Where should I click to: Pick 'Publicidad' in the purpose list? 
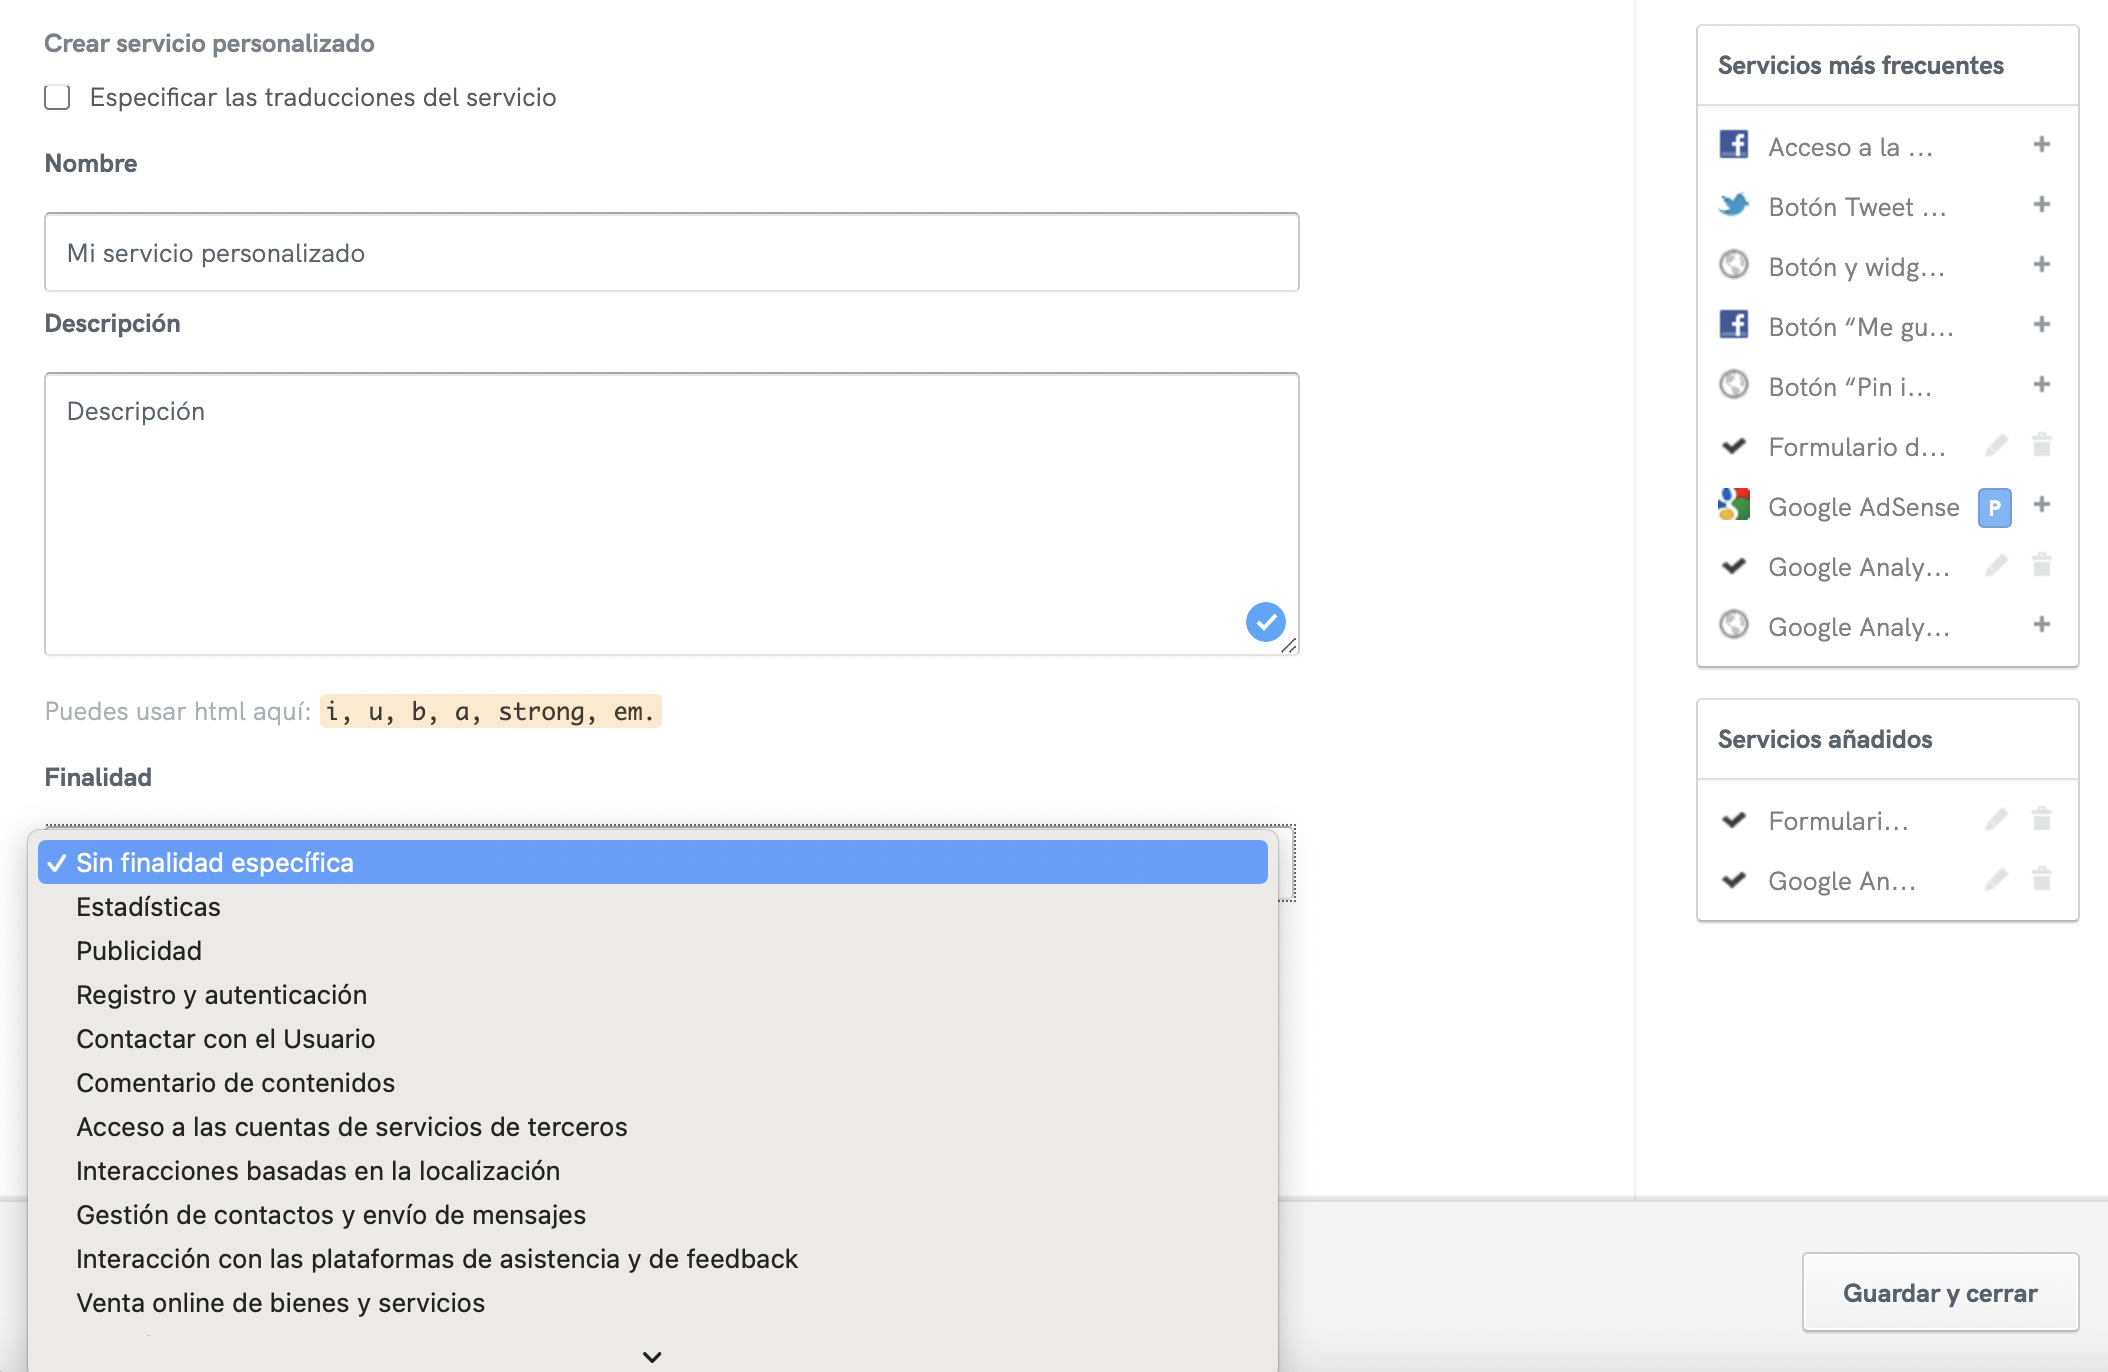pos(139,950)
